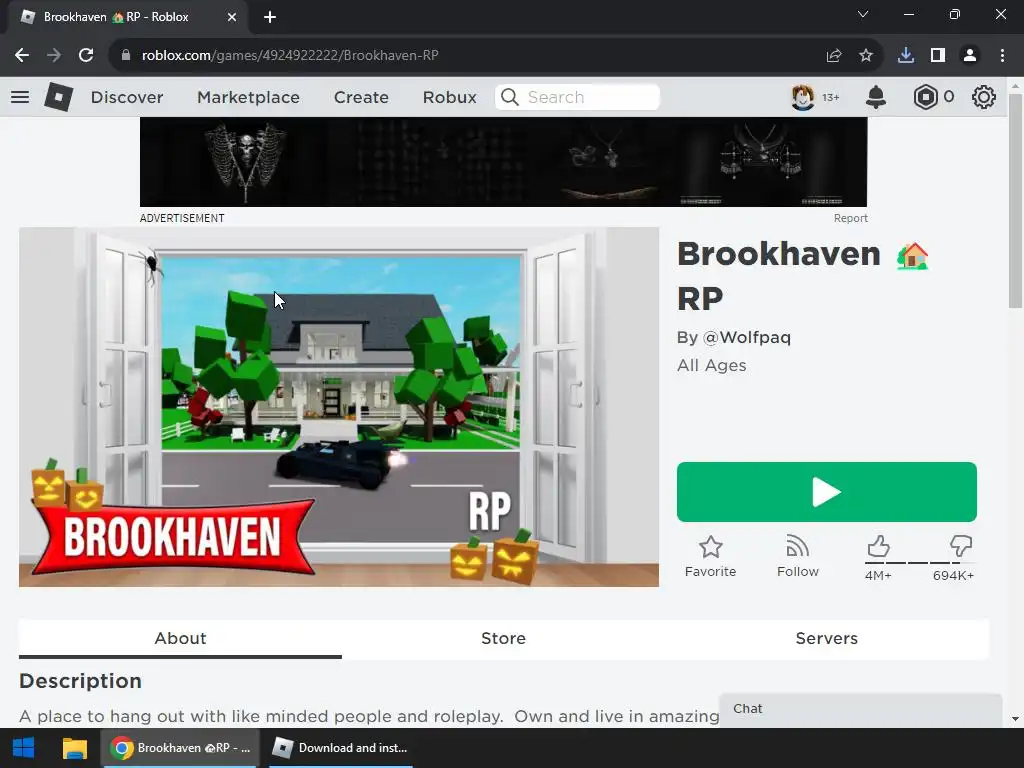This screenshot has width=1024, height=768.
Task: Go forward in browser history
Action: point(54,56)
